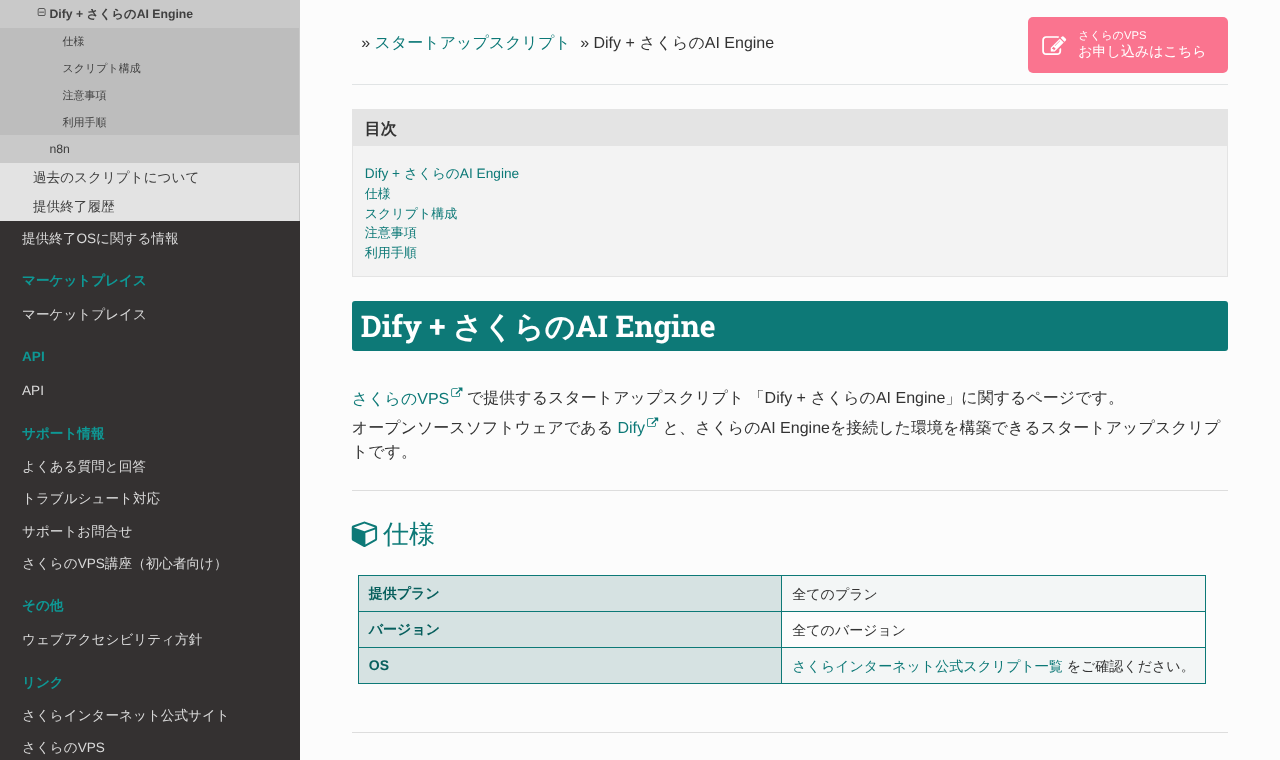Select 注意事項 in sidebar tree

(150, 95)
